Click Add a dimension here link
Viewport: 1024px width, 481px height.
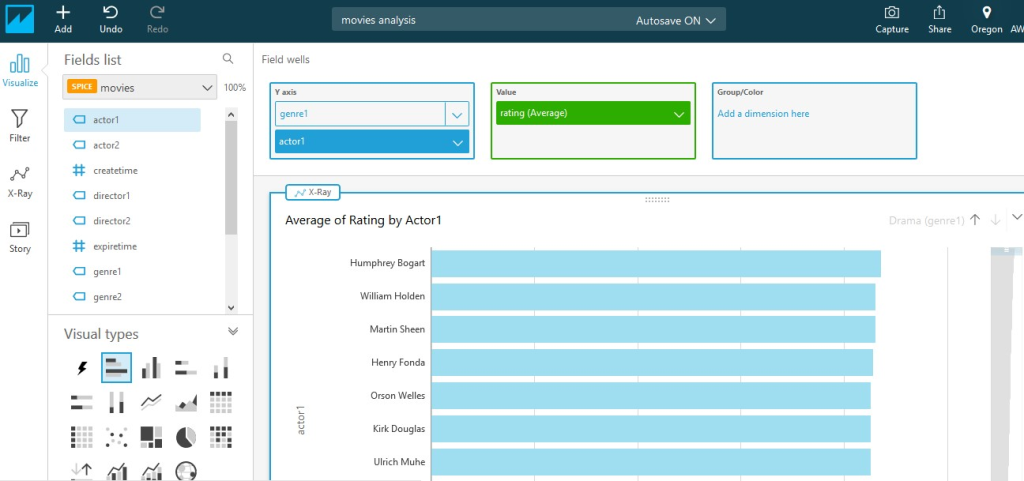coord(763,114)
